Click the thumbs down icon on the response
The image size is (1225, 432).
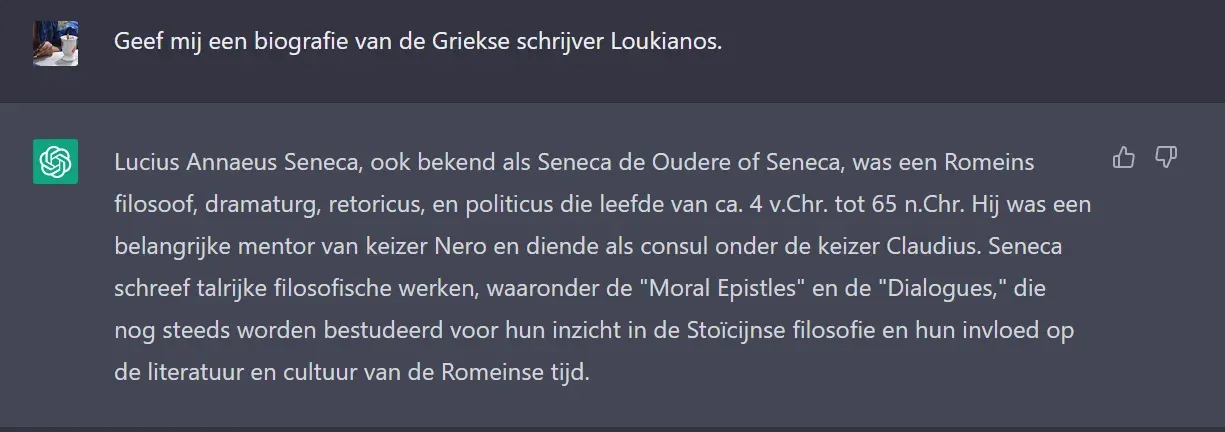click(x=1166, y=158)
